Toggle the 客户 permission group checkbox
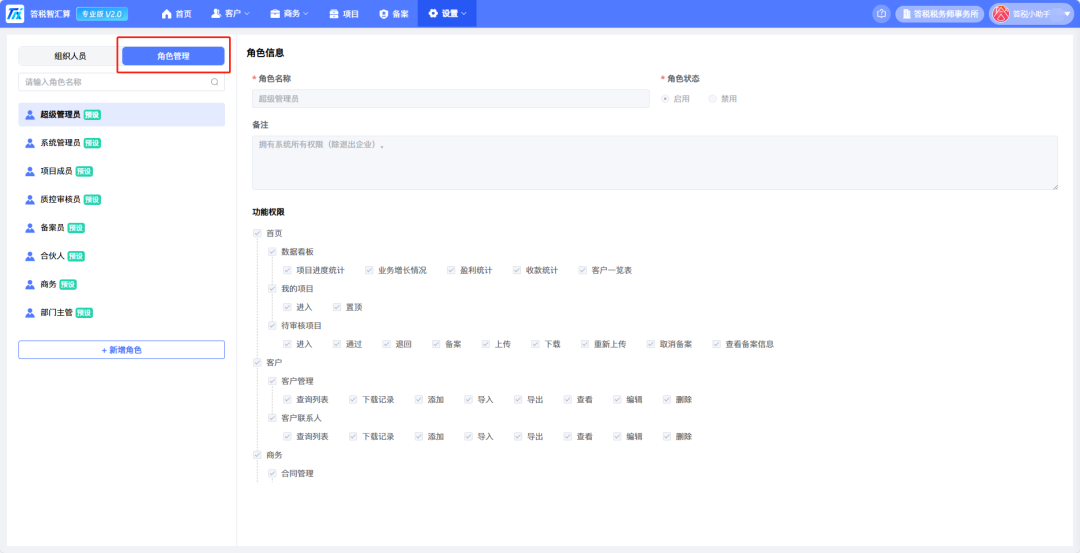This screenshot has width=1080, height=553. tap(258, 362)
